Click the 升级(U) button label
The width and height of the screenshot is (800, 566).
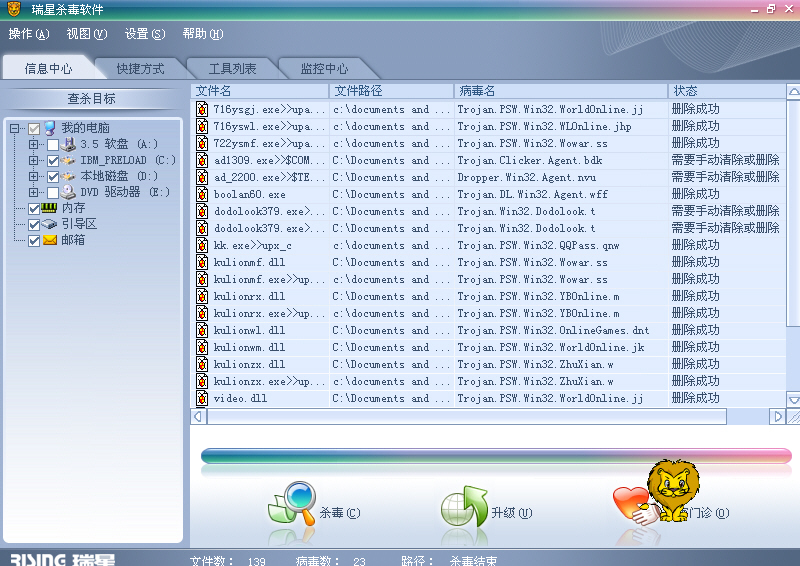[512, 513]
